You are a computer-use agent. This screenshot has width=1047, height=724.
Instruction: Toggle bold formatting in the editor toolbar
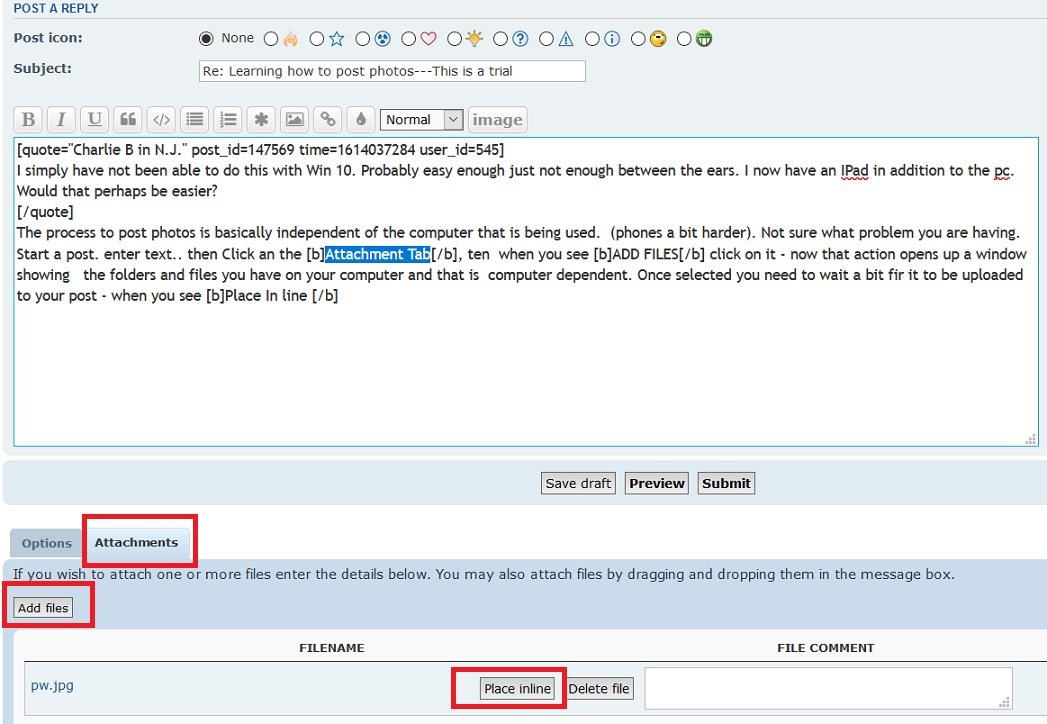click(28, 120)
